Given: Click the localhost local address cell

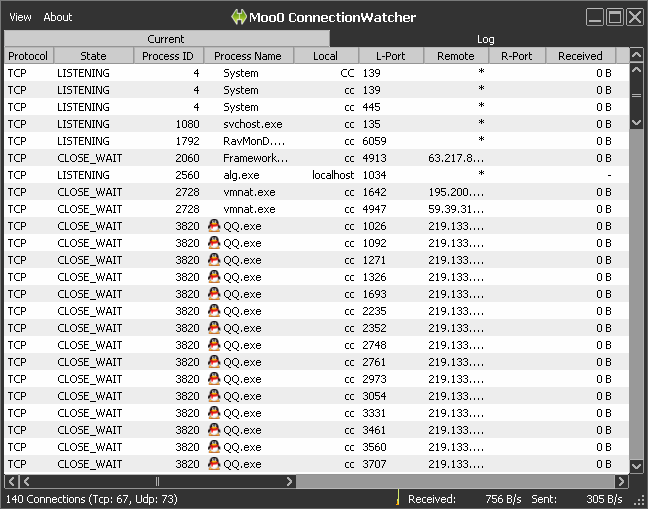Looking at the screenshot, I should (x=333, y=175).
